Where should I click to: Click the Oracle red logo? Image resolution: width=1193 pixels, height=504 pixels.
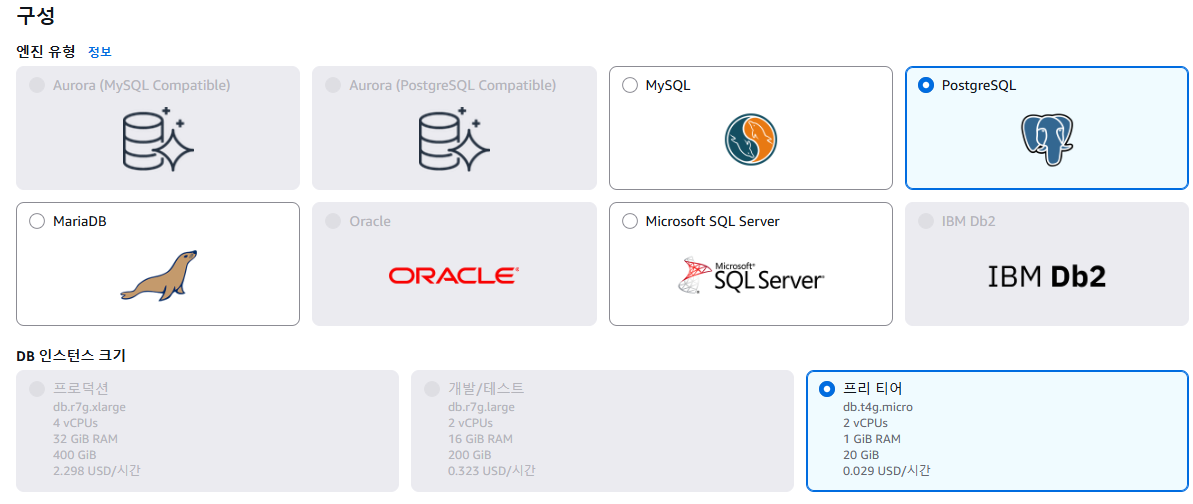(x=454, y=275)
